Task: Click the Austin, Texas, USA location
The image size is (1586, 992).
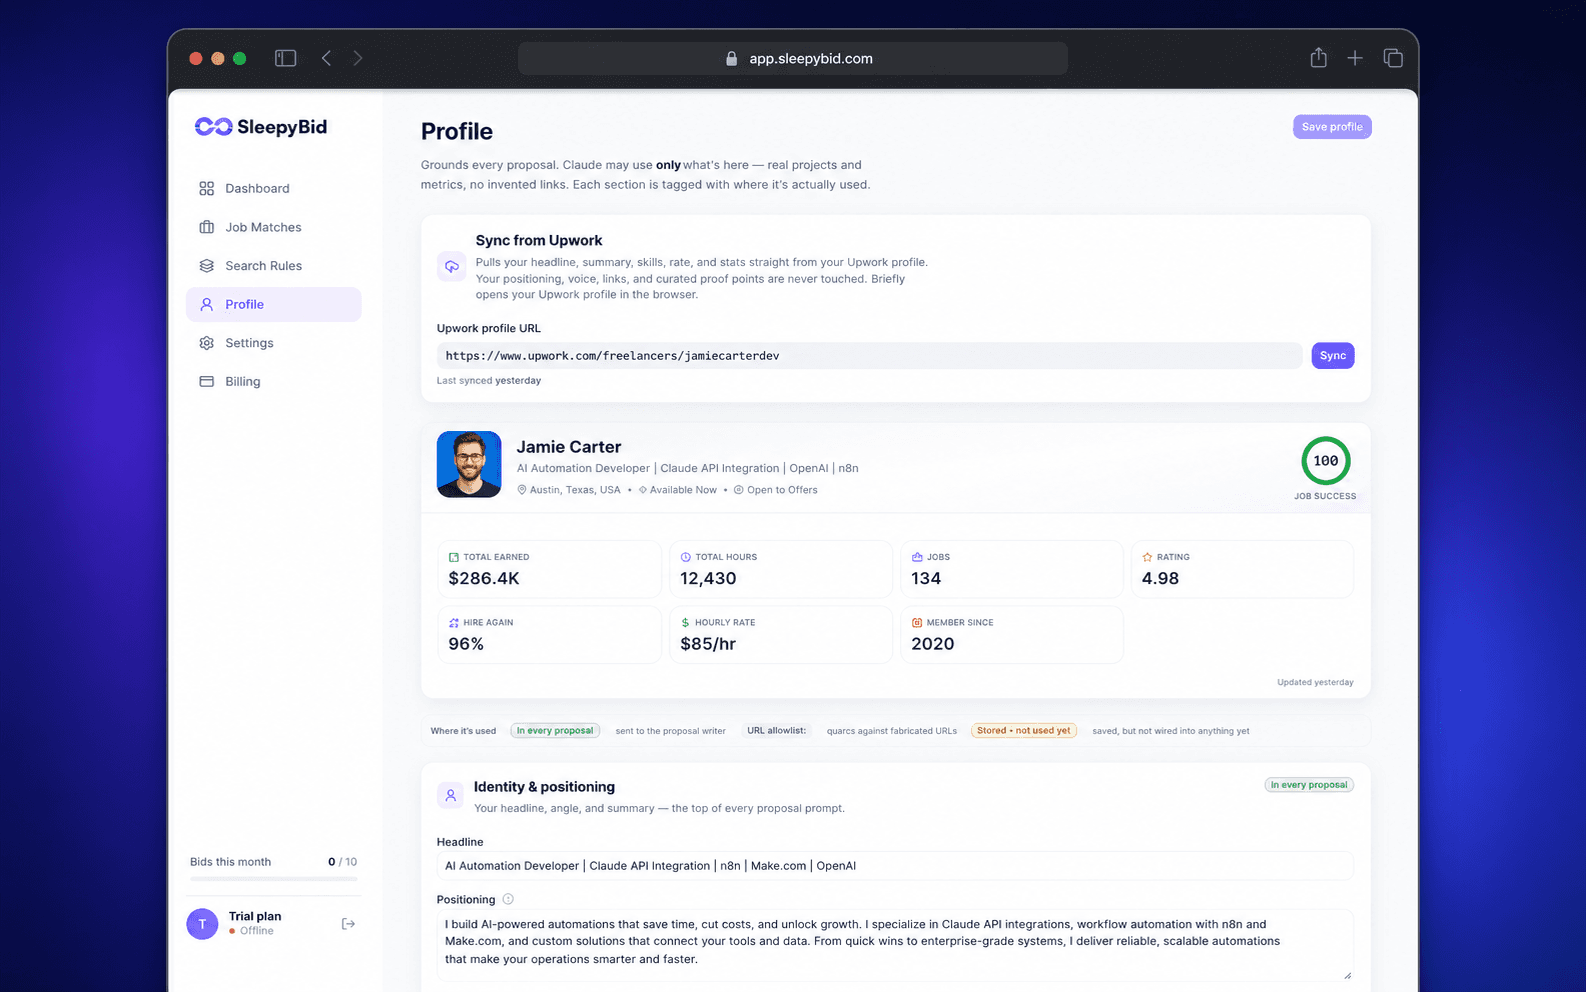Action: tap(568, 490)
